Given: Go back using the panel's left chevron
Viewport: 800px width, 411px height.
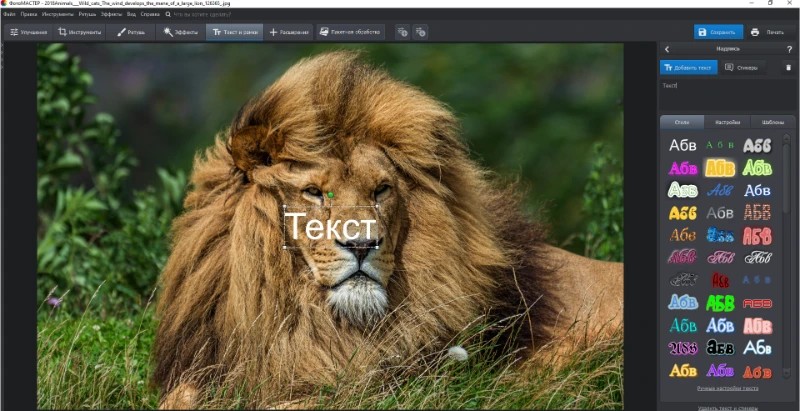Looking at the screenshot, I should click(667, 49).
